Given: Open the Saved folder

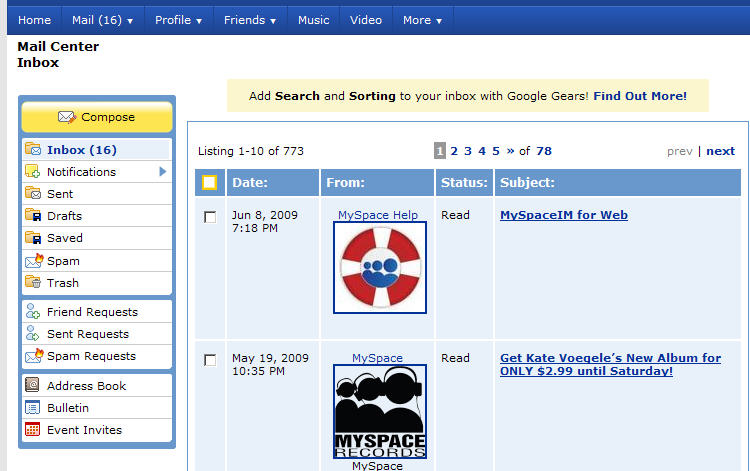Looking at the screenshot, I should [x=96, y=238].
